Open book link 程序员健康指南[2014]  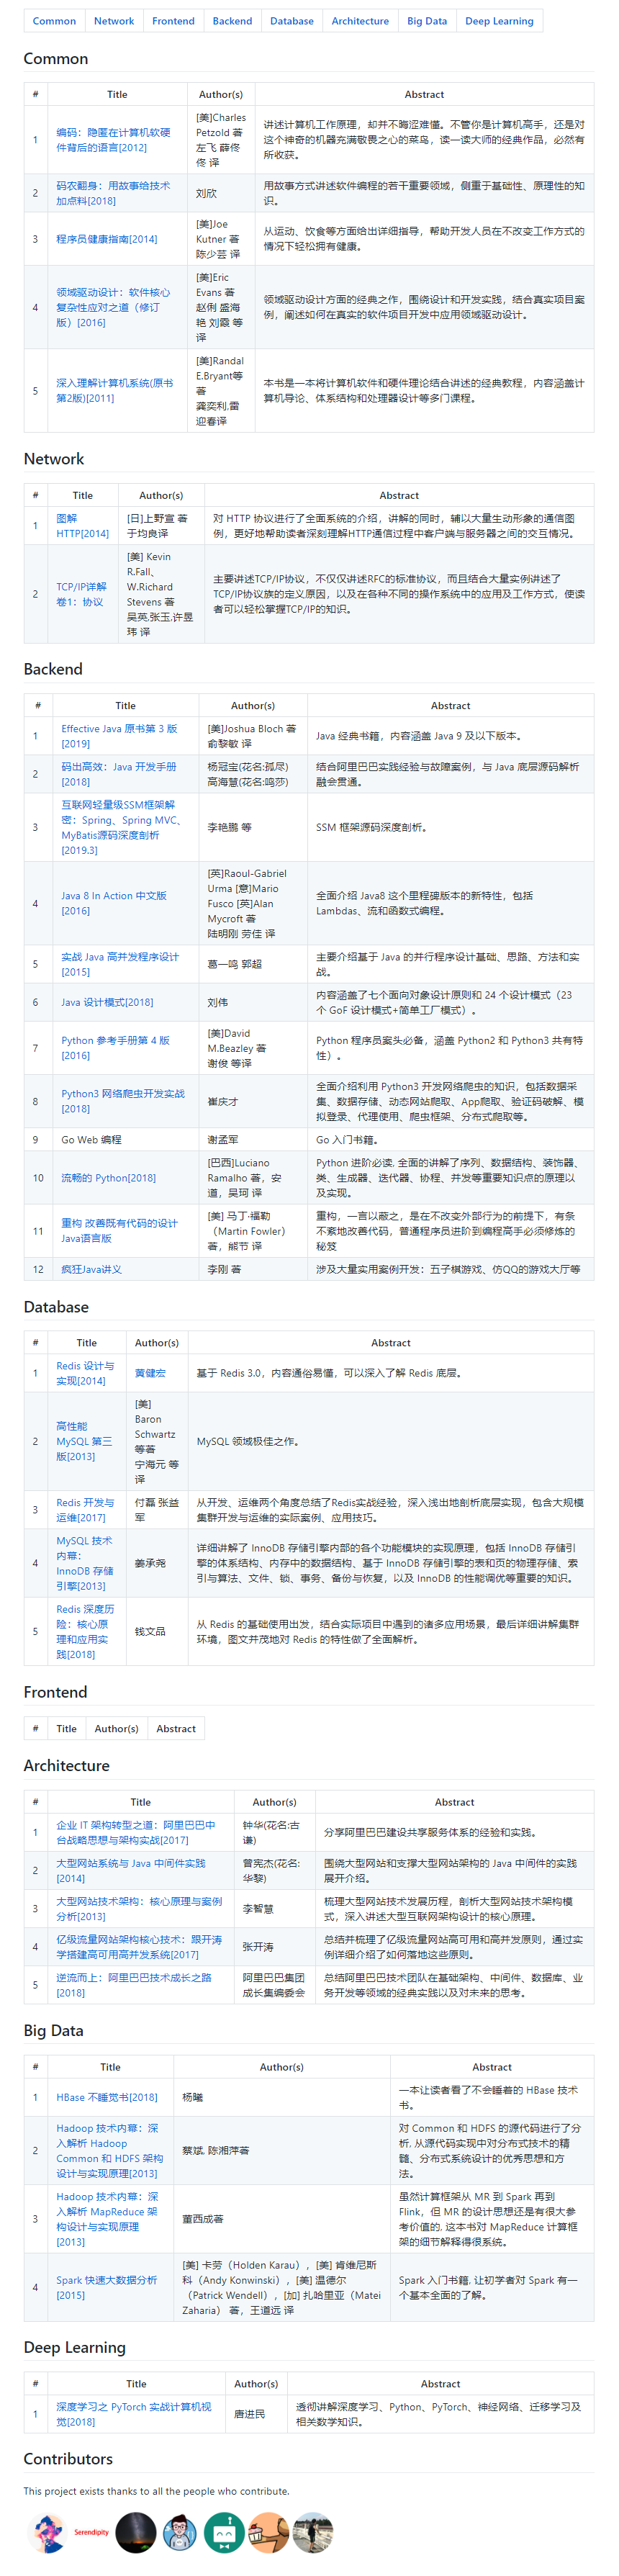[x=106, y=239]
